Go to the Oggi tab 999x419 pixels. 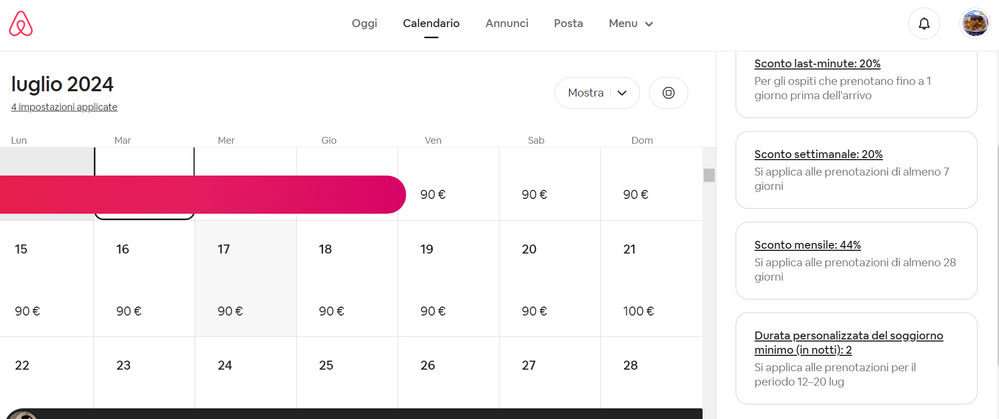click(x=364, y=23)
